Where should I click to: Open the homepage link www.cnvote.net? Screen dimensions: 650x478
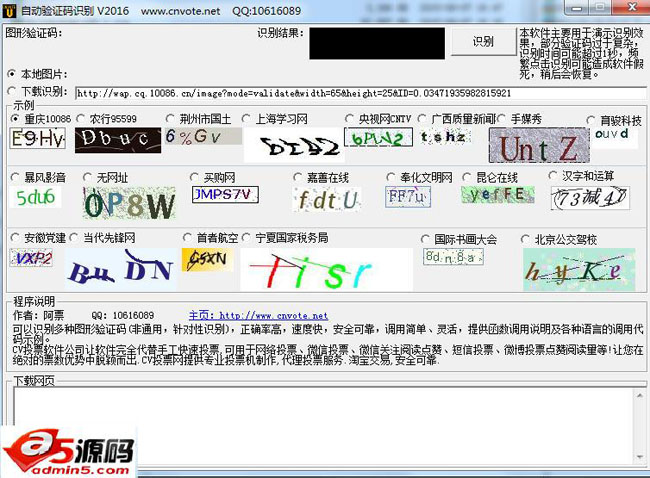click(258, 316)
